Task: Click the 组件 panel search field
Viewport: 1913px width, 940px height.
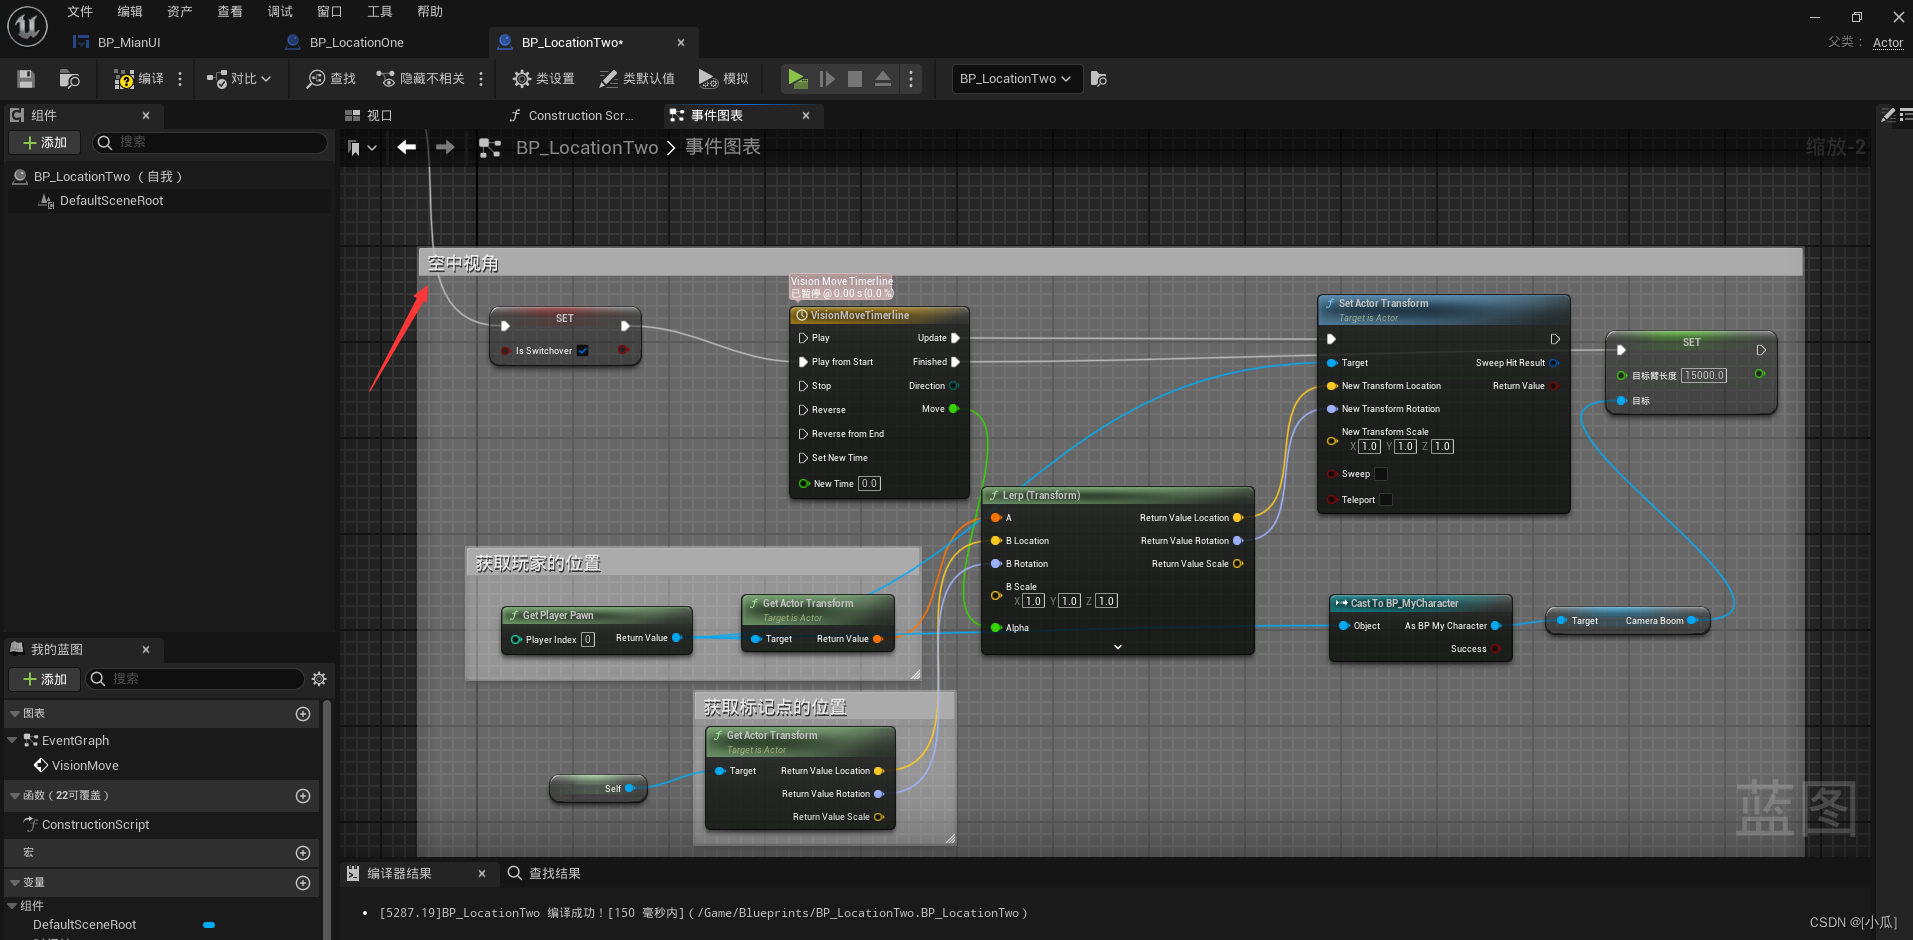Action: click(x=210, y=143)
